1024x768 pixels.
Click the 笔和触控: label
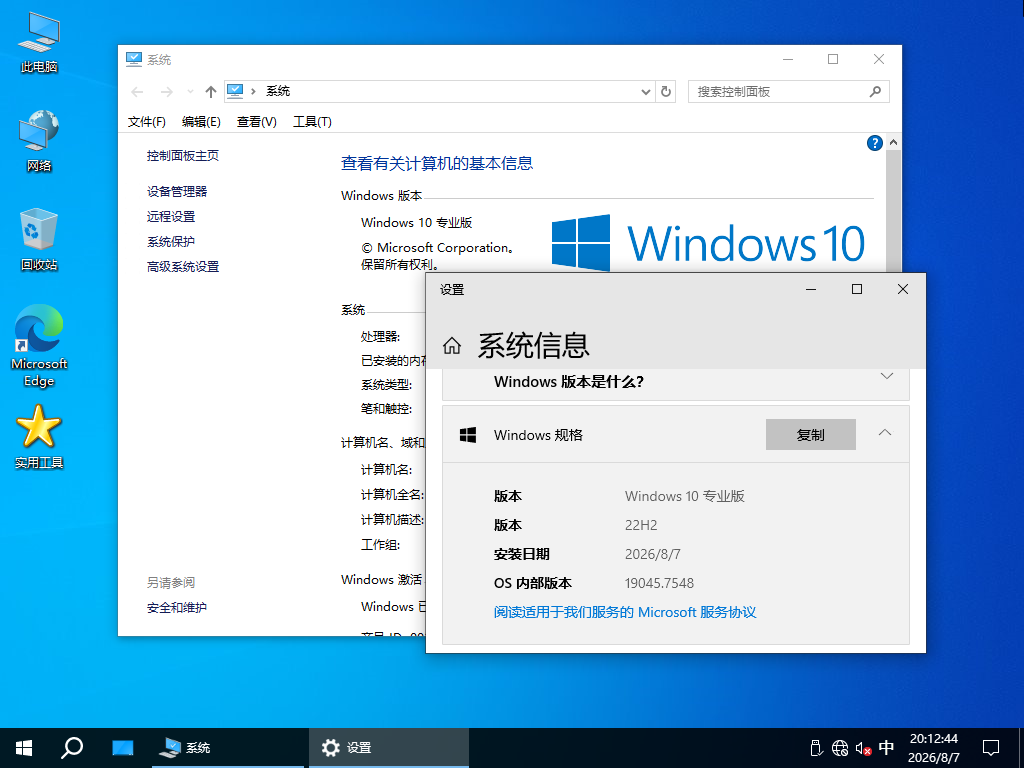(386, 409)
